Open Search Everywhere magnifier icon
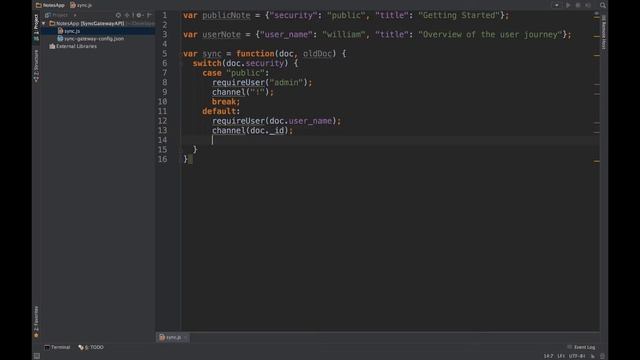Viewport: 640px width, 360px height. pos(603,5)
